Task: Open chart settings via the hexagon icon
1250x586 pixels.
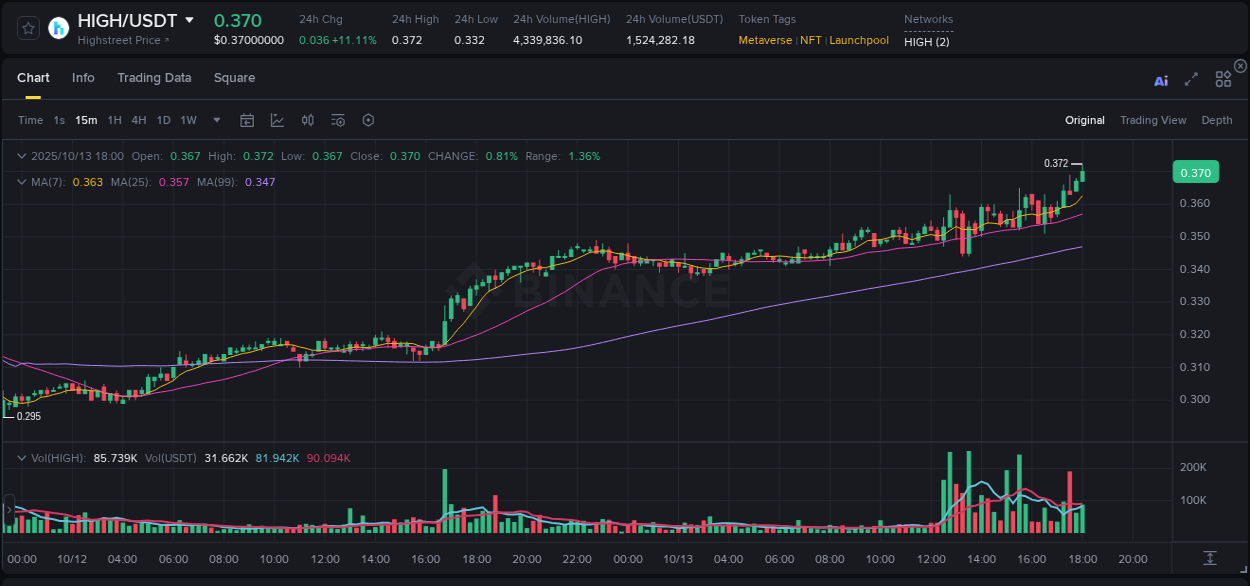Action: click(x=368, y=119)
